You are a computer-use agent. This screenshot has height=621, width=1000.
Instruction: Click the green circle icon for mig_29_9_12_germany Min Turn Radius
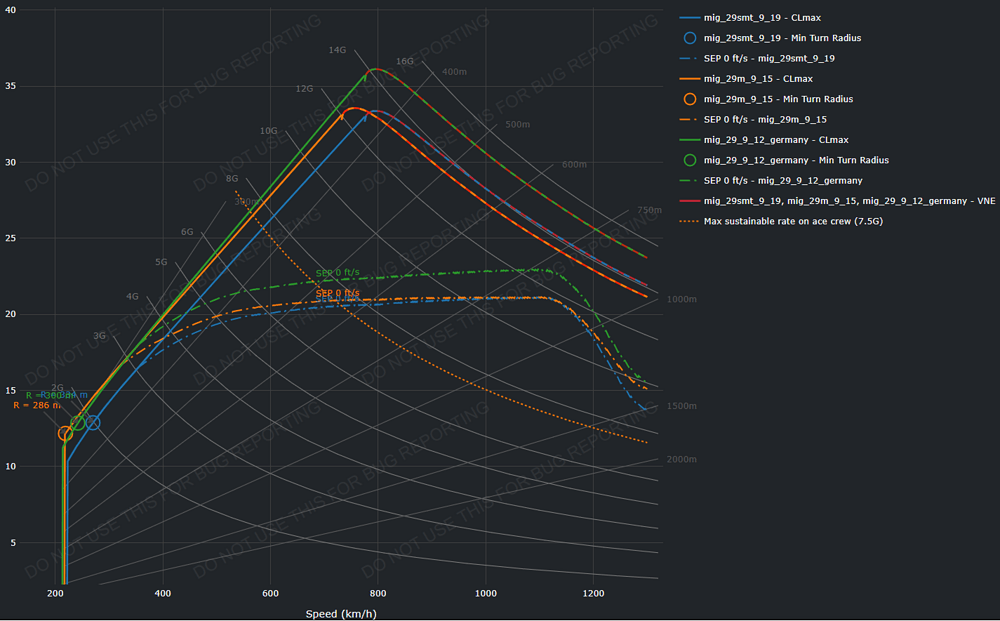(x=690, y=160)
